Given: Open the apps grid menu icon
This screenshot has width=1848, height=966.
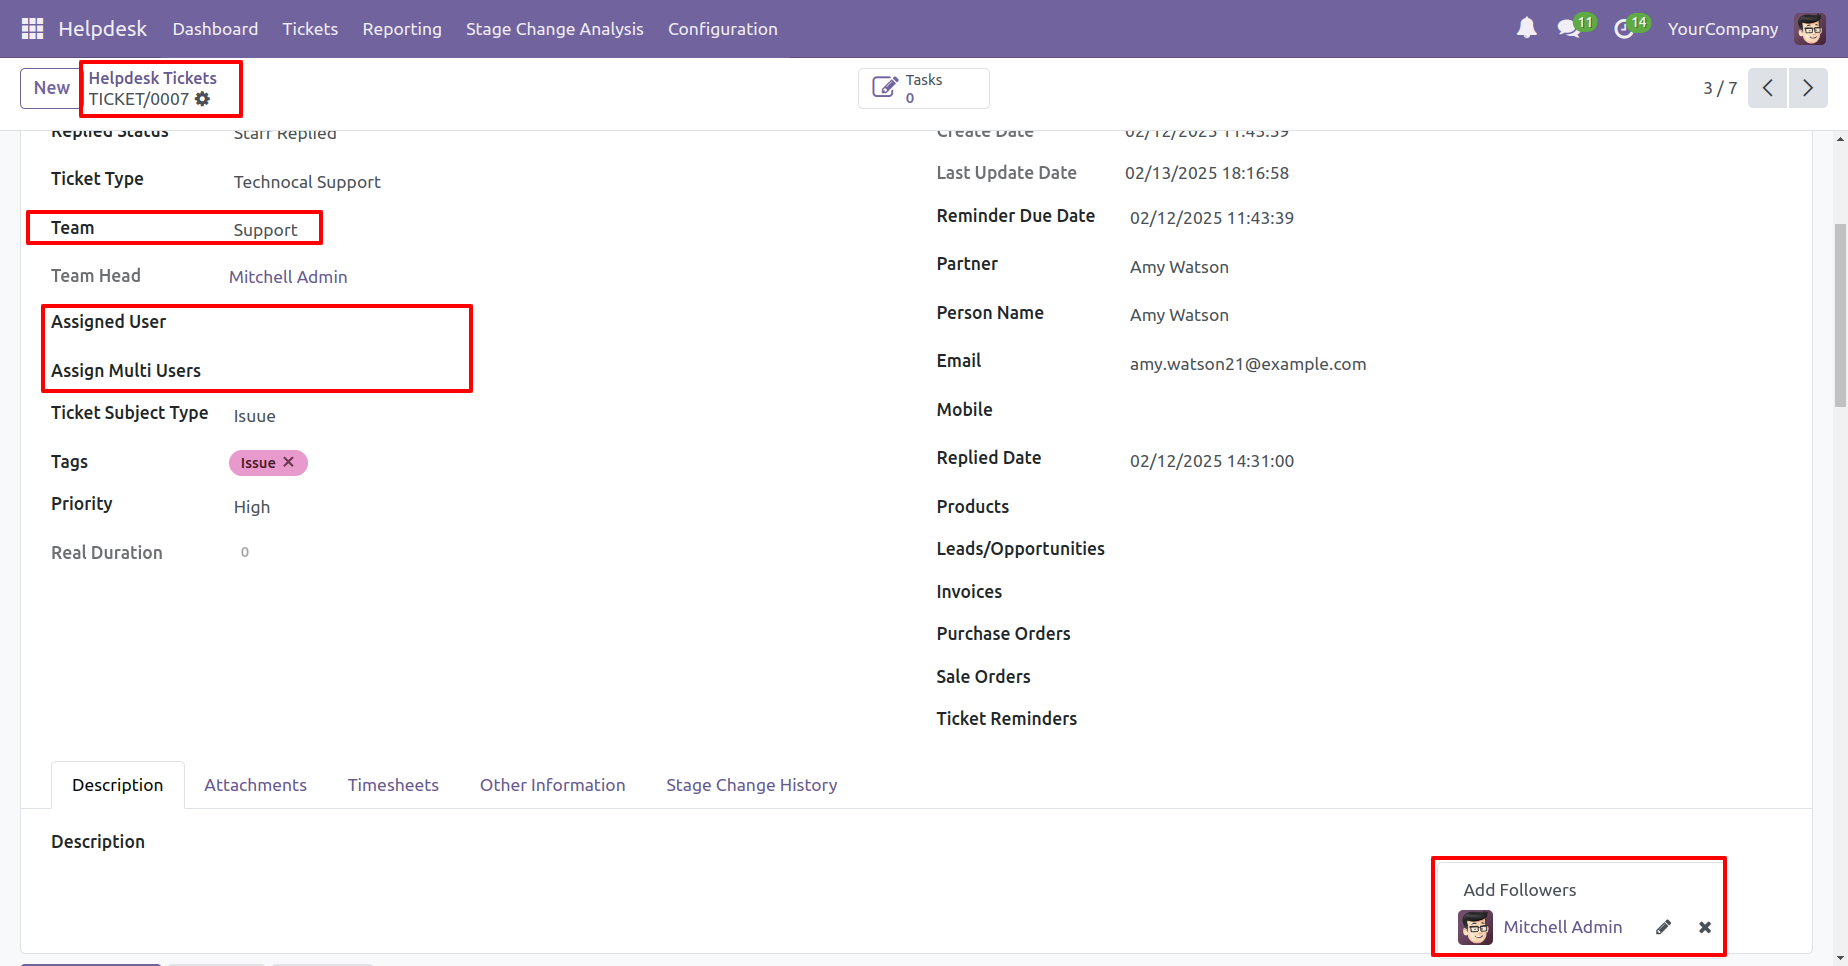Looking at the screenshot, I should 32,29.
